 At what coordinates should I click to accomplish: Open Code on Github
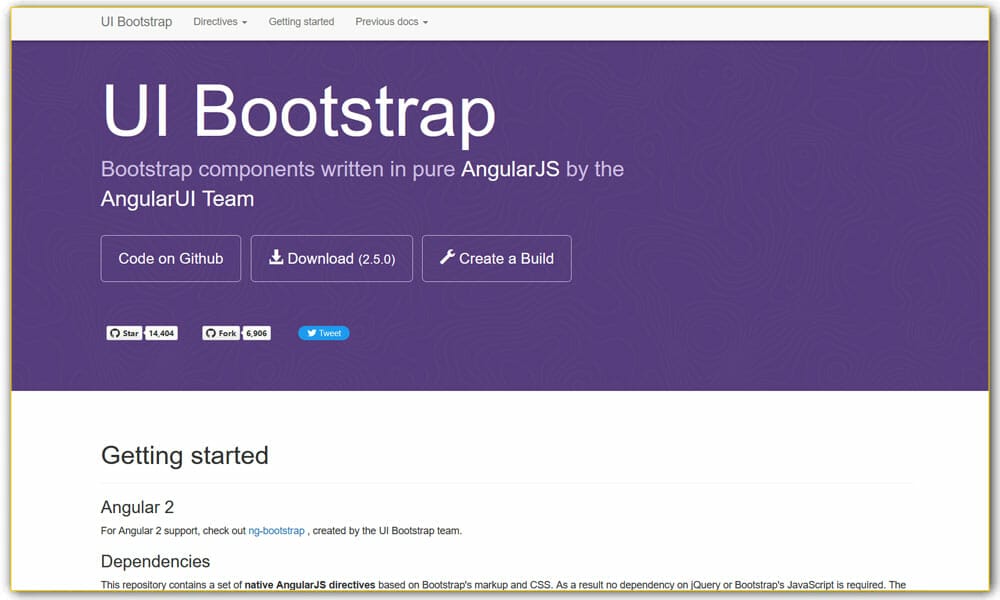tap(170, 257)
